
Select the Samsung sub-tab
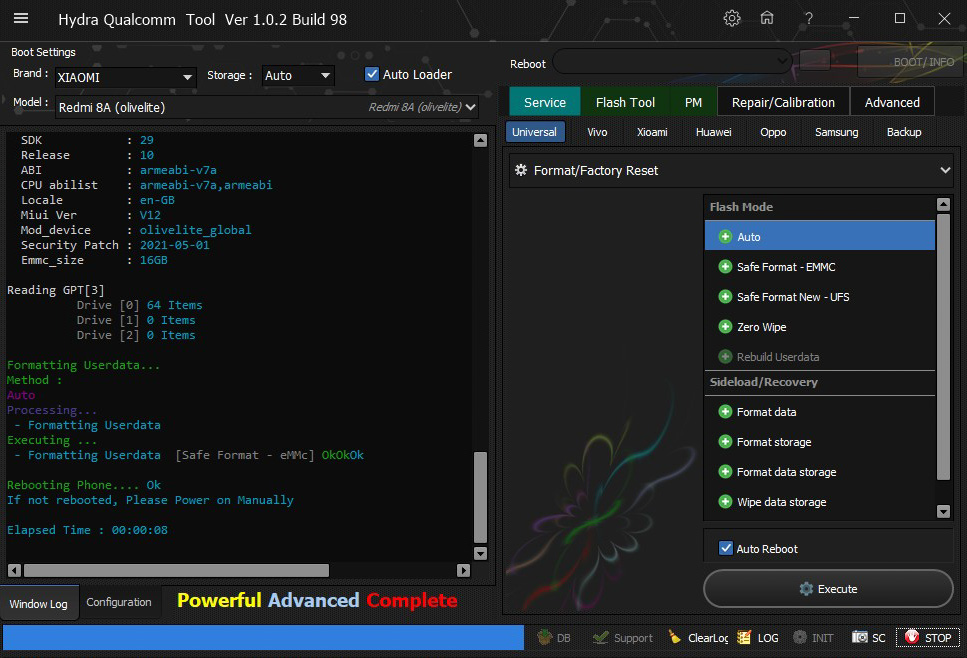coord(836,132)
